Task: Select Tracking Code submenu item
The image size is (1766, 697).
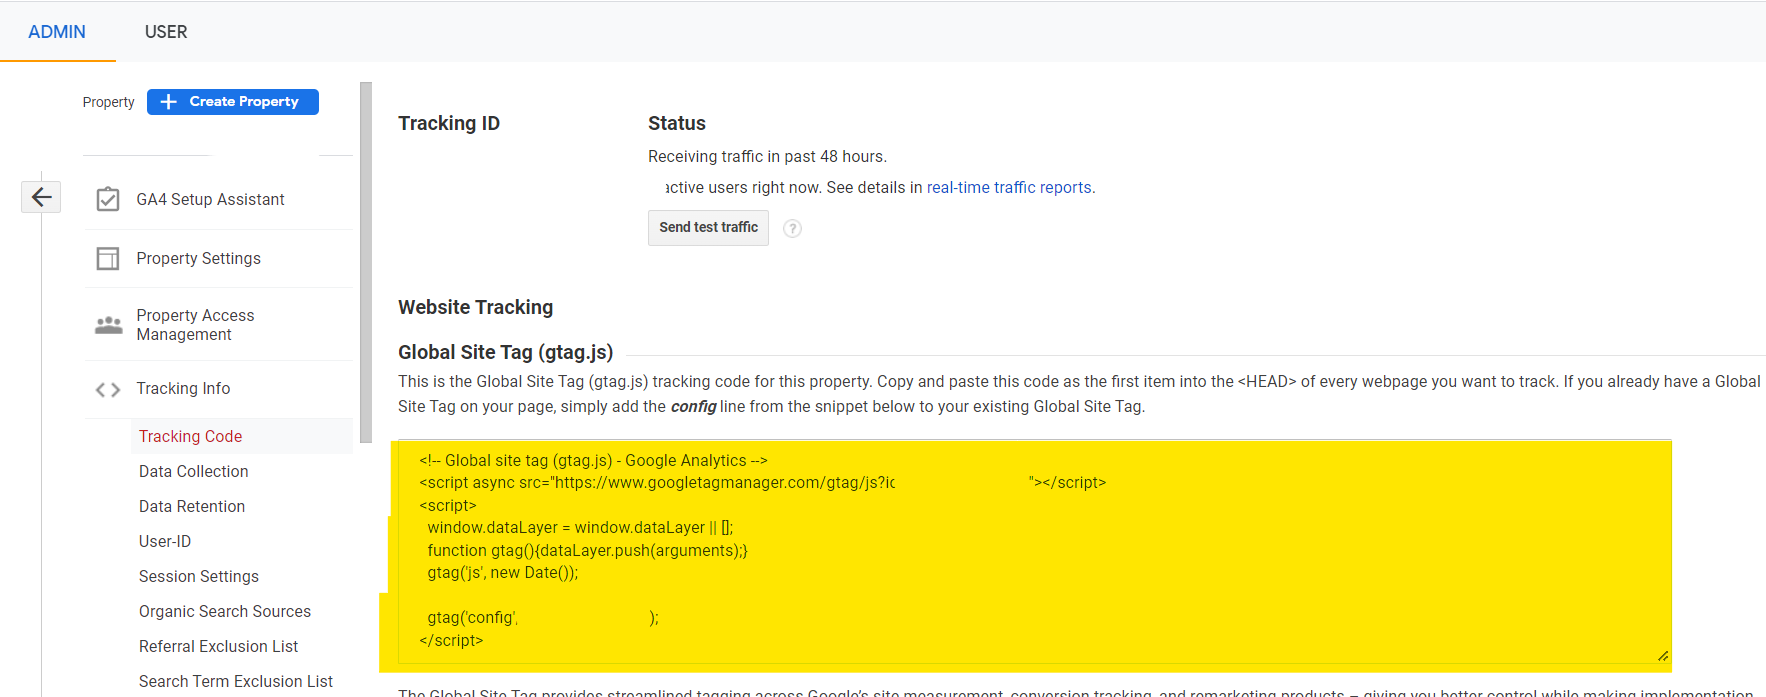Action: pyautogui.click(x=191, y=436)
